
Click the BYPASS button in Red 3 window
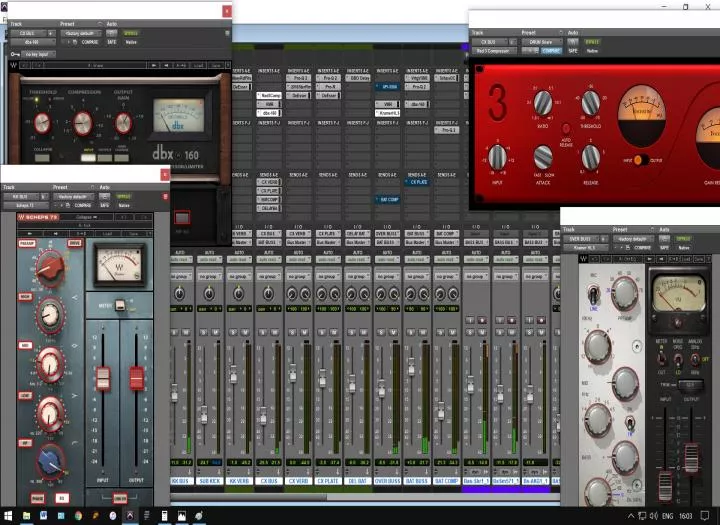591,42
